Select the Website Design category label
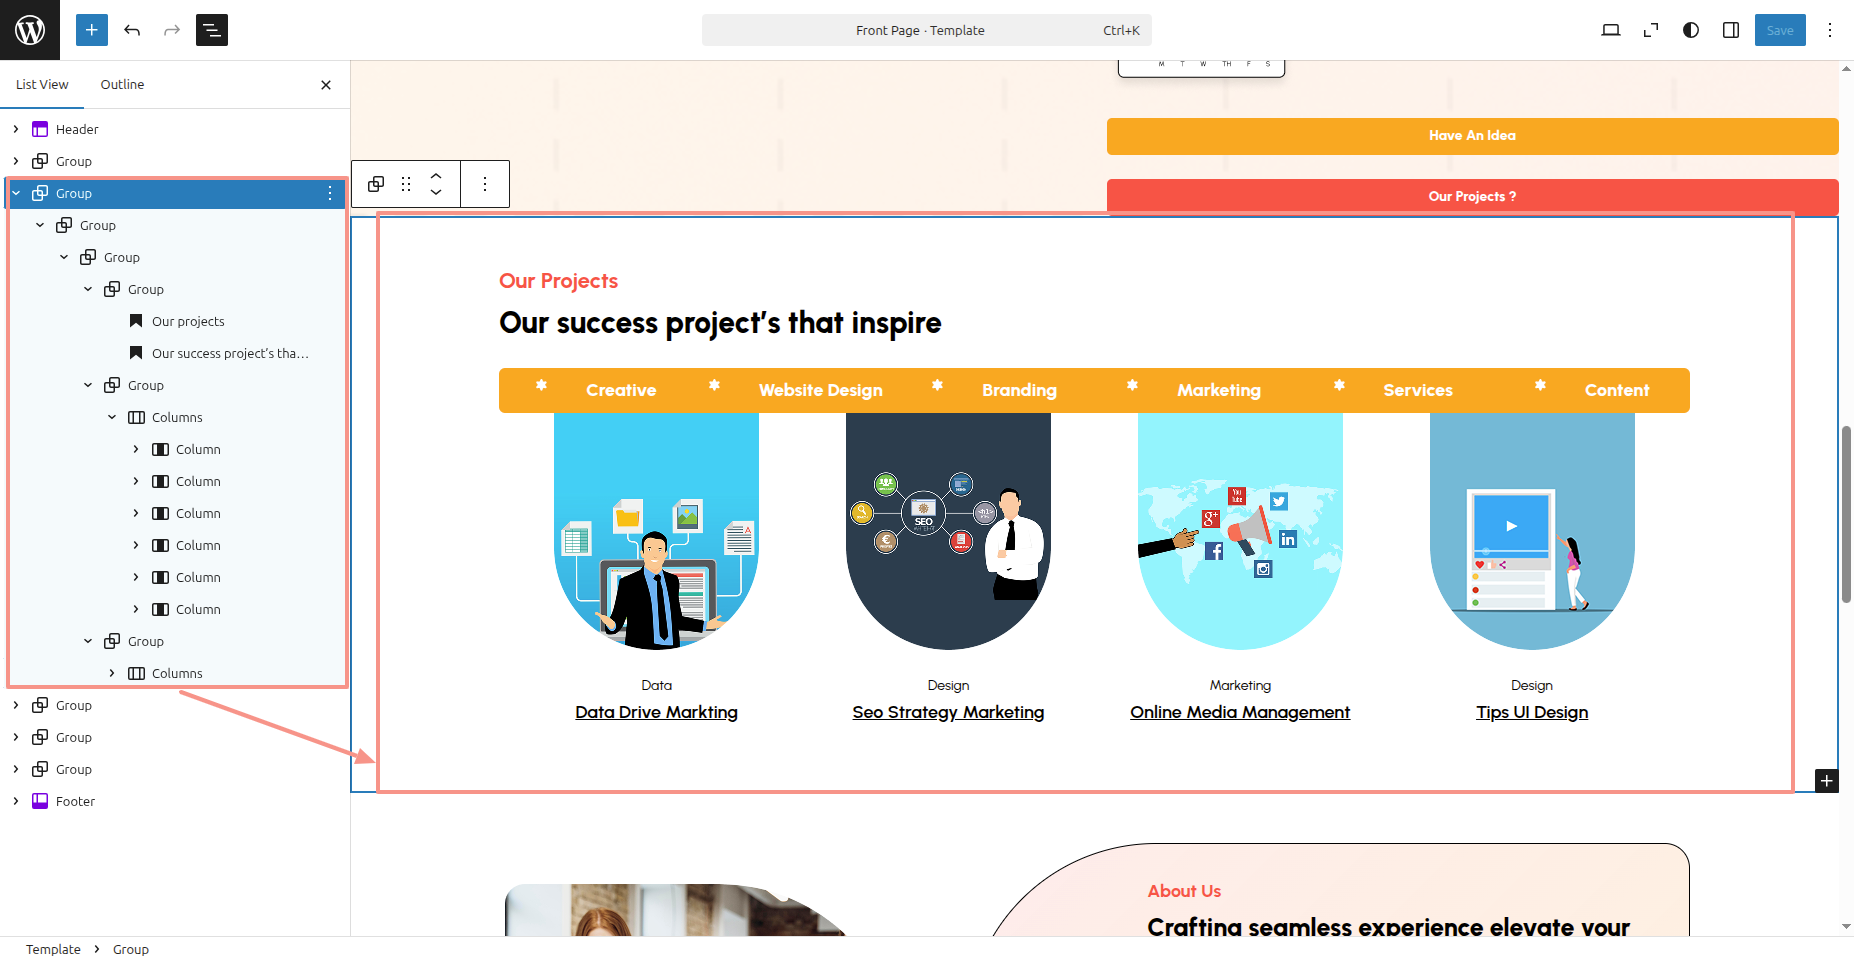Image resolution: width=1854 pixels, height=961 pixels. pos(820,390)
